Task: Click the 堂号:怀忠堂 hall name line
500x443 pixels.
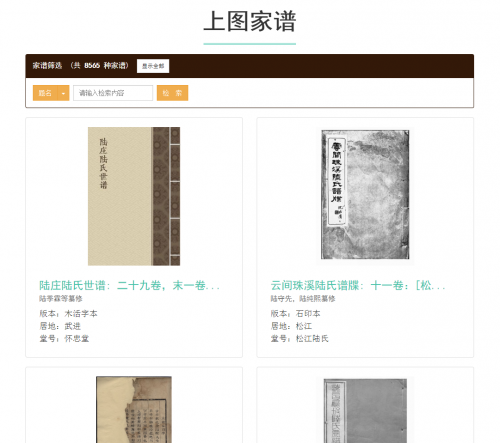Action: coord(64,339)
